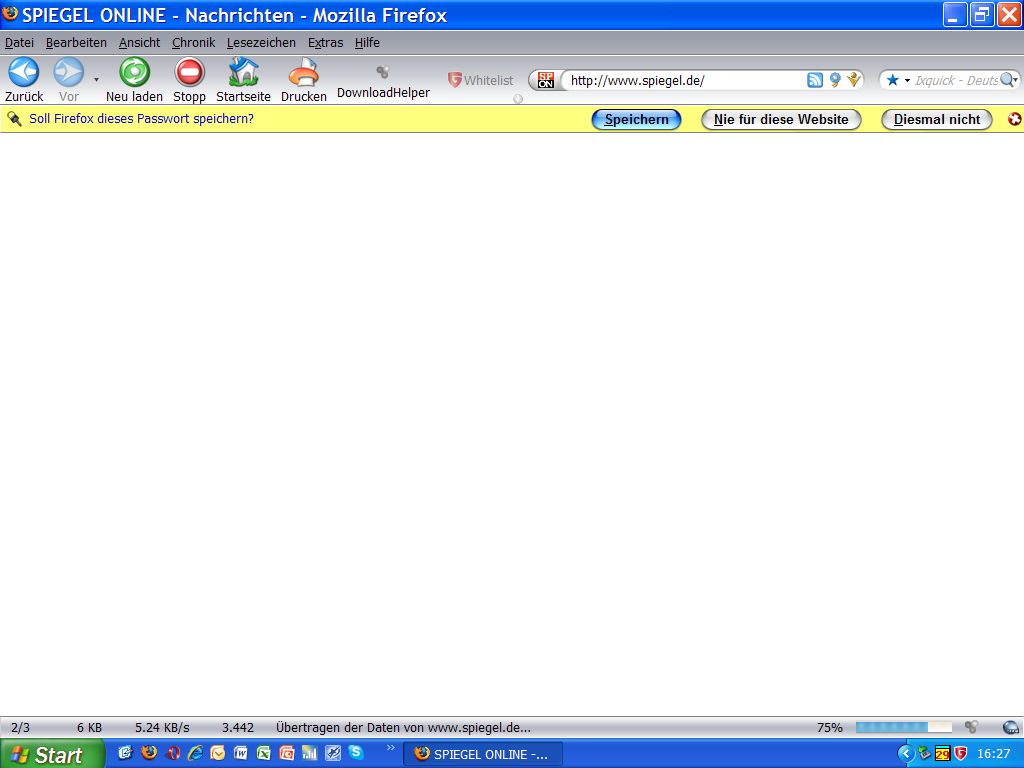This screenshot has height=768, width=1024.
Task: Click the red shield tray icon
Action: click(960, 754)
